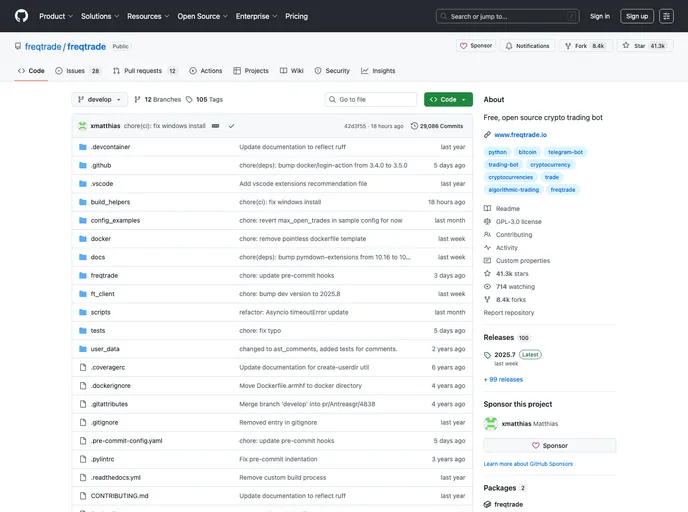
Task: Open the accessibility settings icon in header
Action: pos(666,16)
